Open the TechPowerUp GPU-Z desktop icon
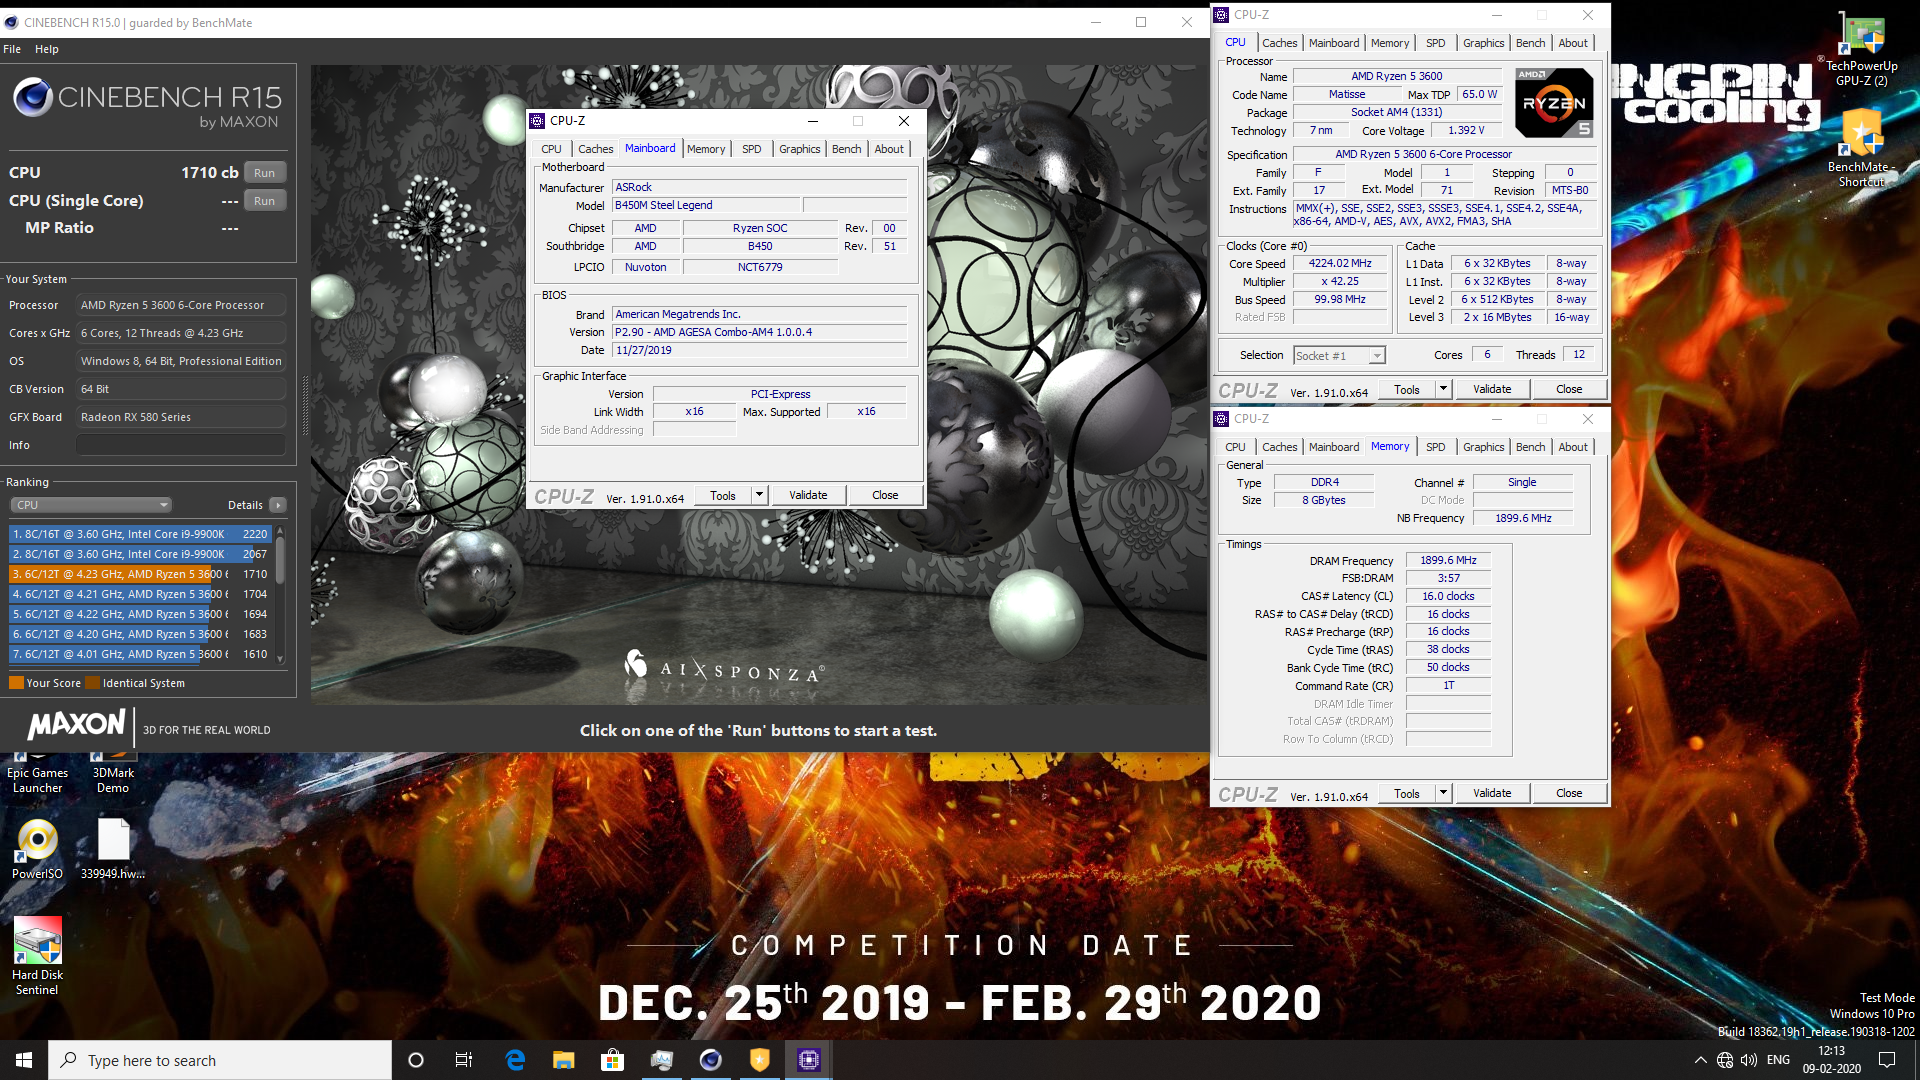Screen dimensions: 1920x1080 point(1860,50)
